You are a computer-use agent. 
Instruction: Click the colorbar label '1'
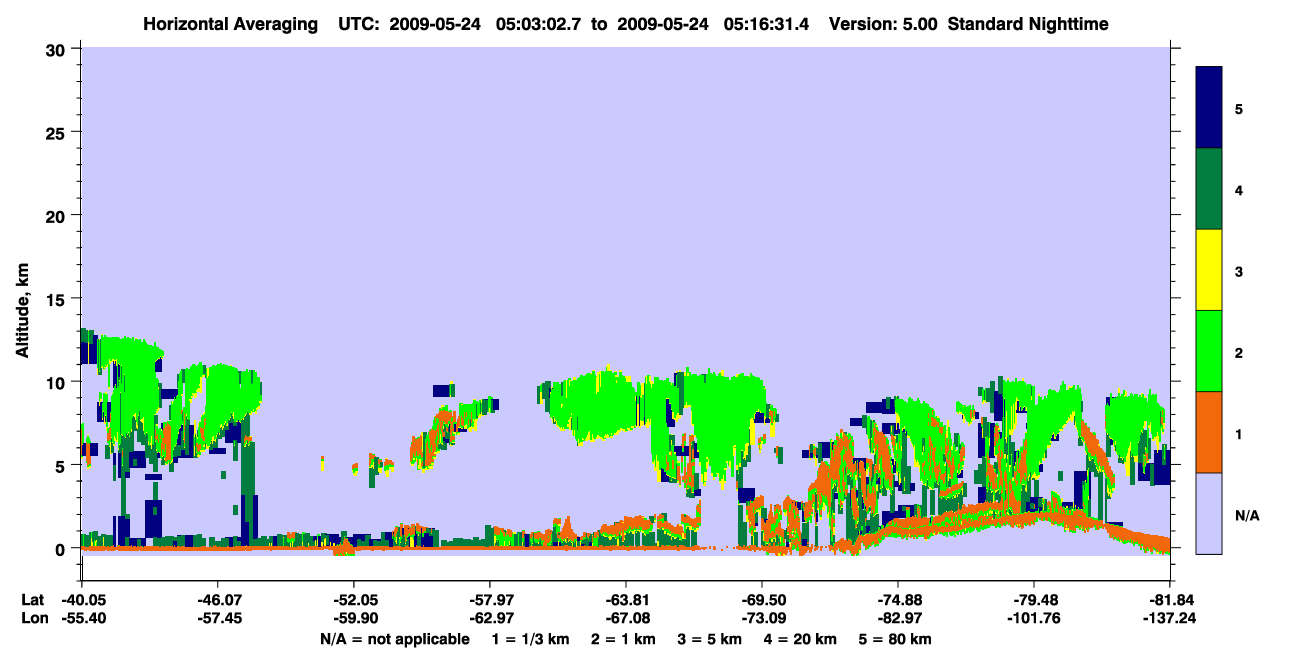click(1239, 433)
